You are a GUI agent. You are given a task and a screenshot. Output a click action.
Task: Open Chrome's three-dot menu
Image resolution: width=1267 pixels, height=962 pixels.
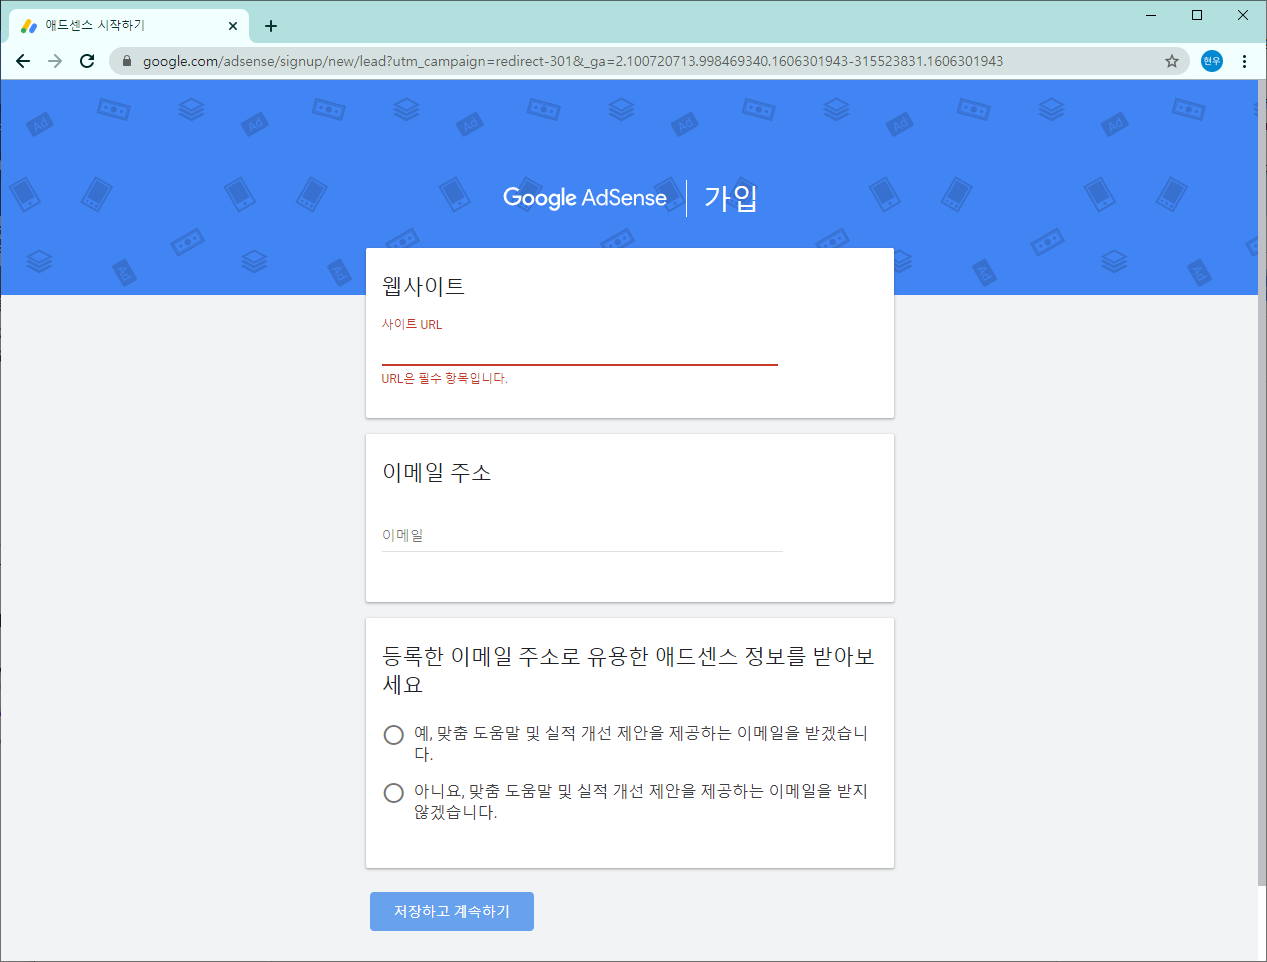click(x=1244, y=61)
